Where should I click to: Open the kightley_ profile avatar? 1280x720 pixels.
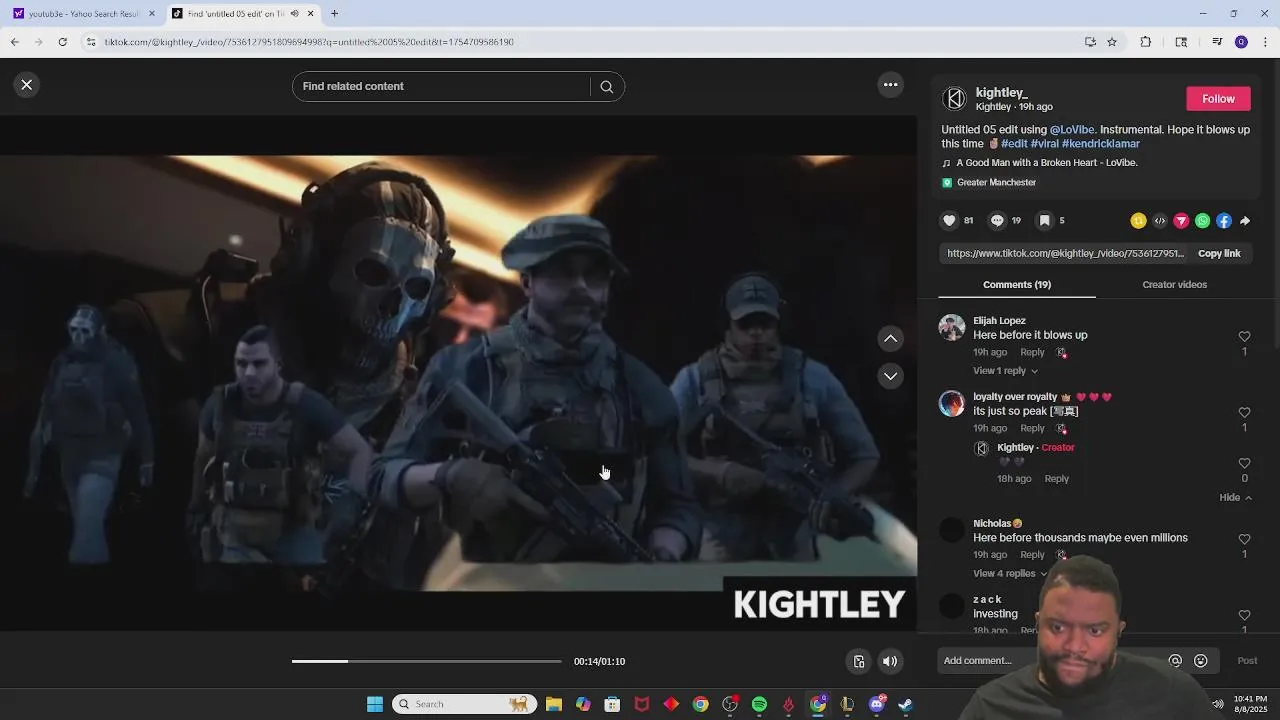955,98
